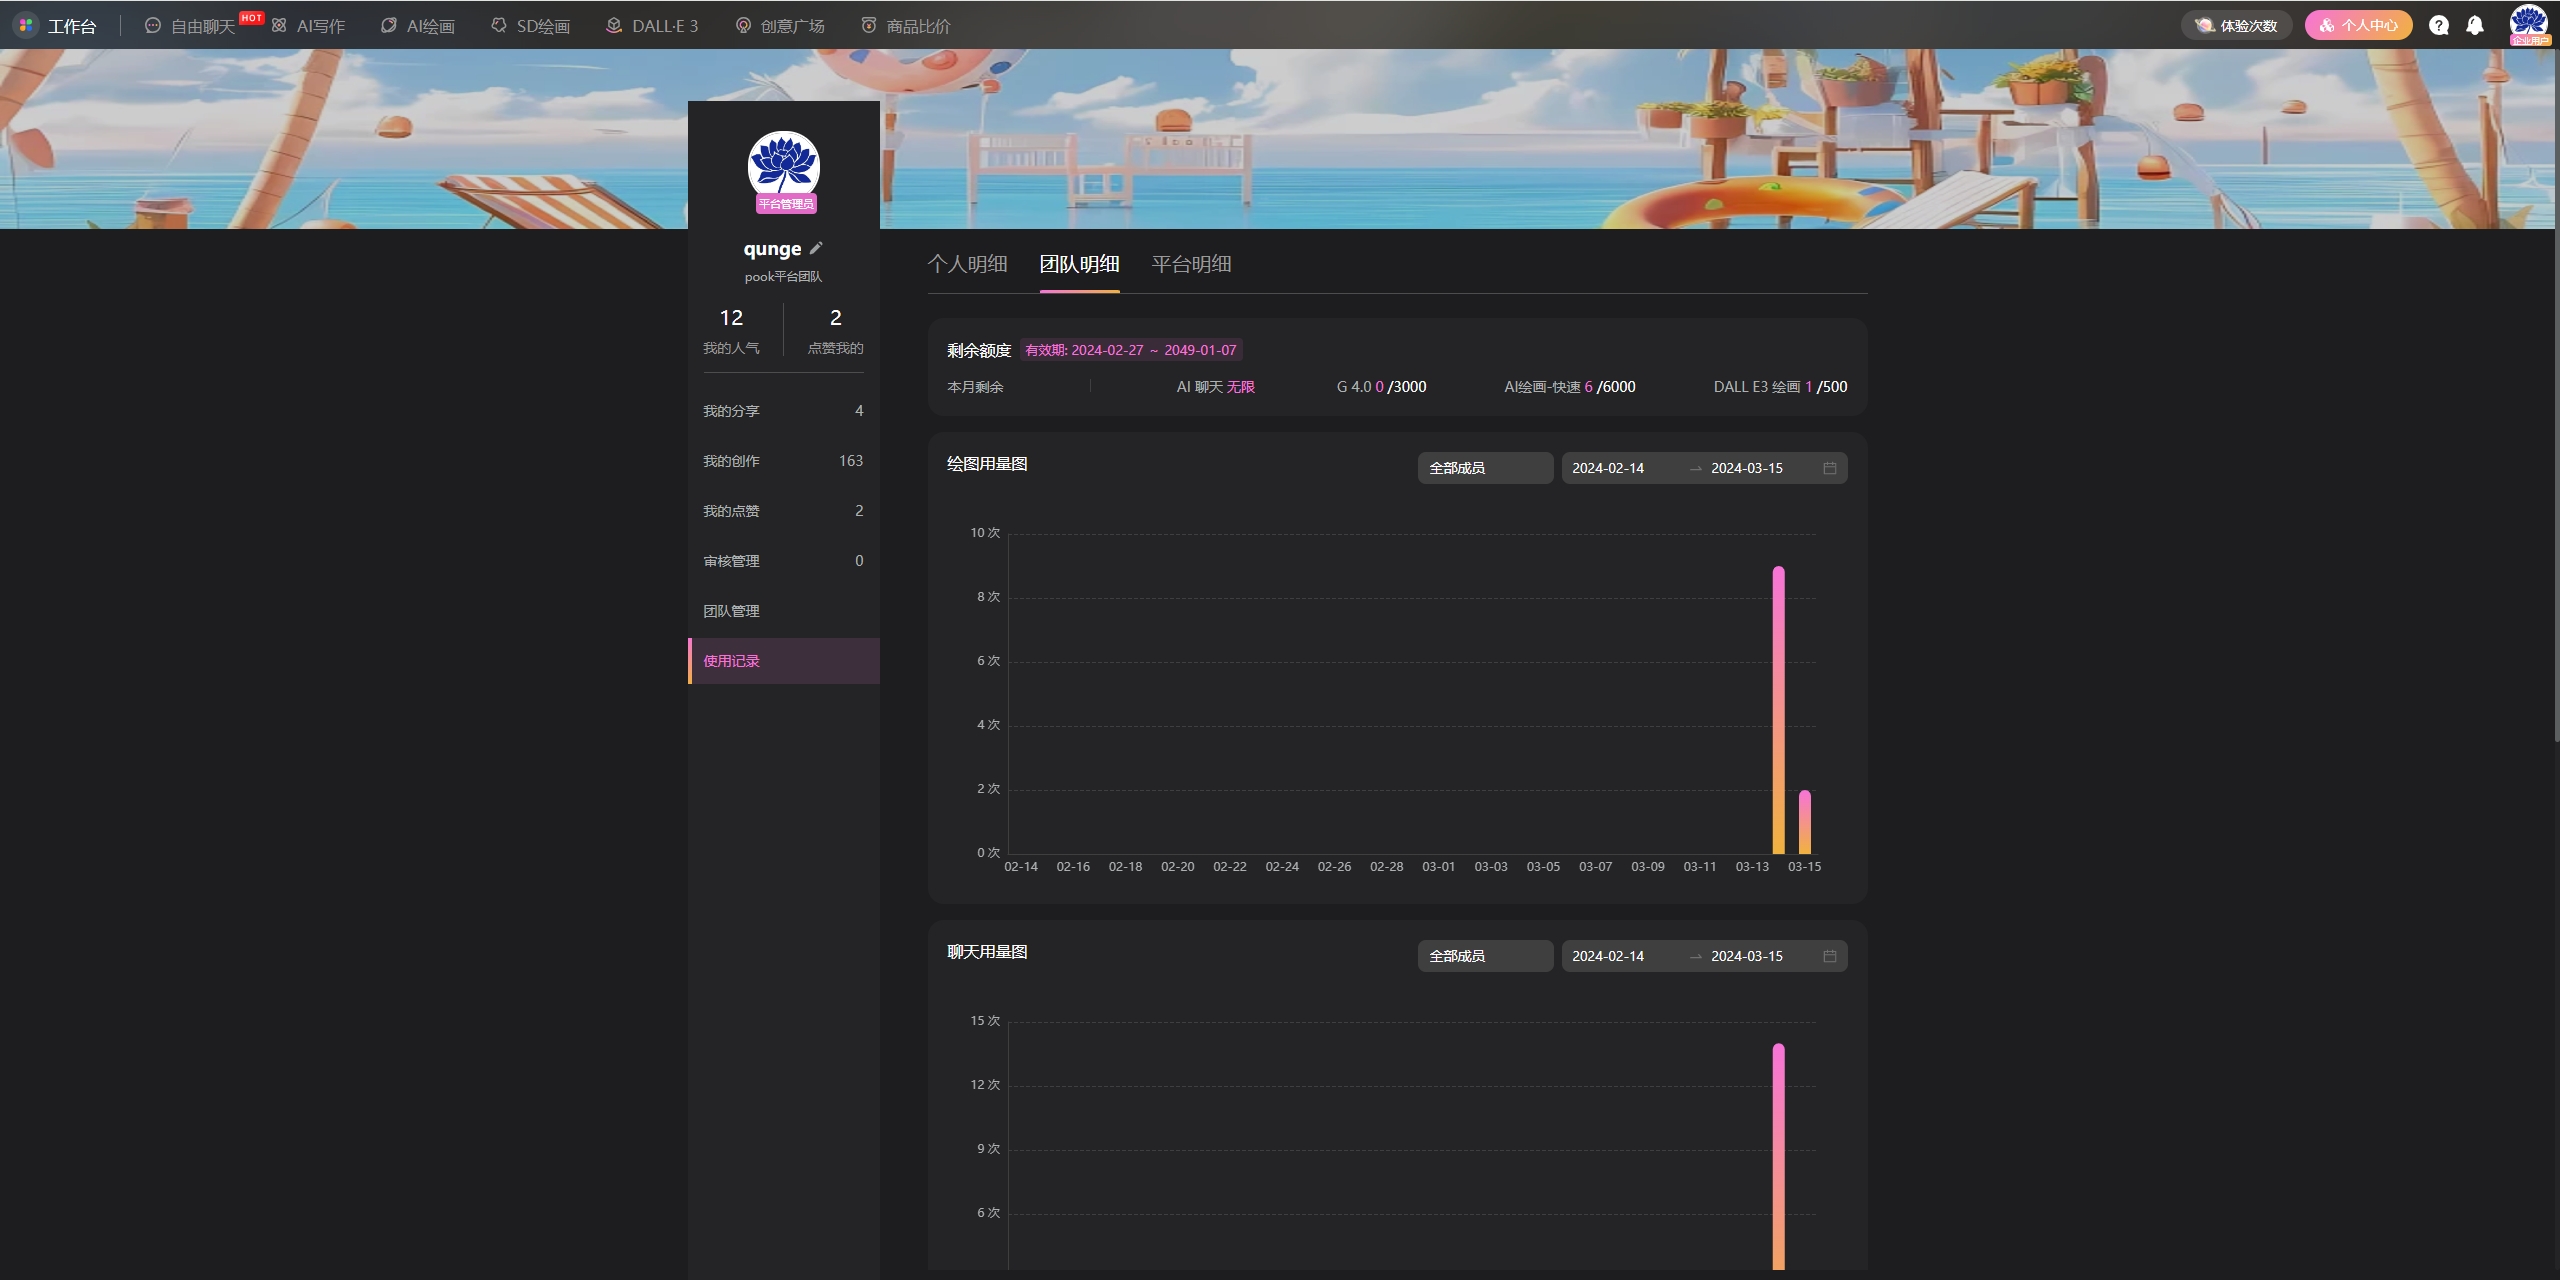Image resolution: width=2560 pixels, height=1280 pixels.
Task: Open 团队管理 in the sidebar
Action: pyautogui.click(x=783, y=611)
